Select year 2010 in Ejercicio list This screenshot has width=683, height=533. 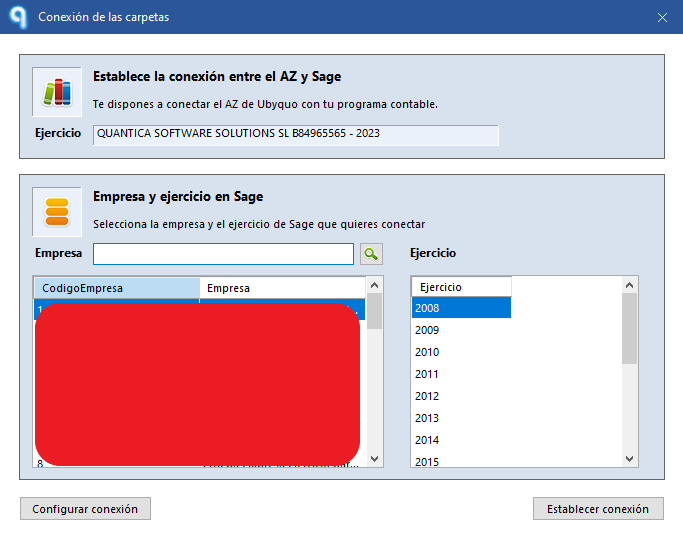coord(461,352)
